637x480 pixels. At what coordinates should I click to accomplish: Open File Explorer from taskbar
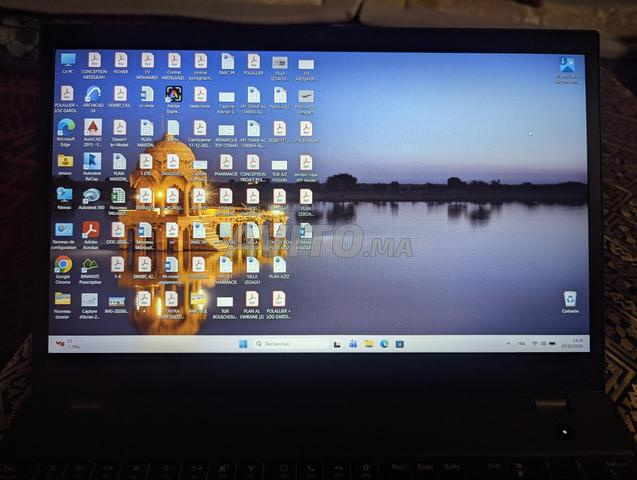point(368,344)
